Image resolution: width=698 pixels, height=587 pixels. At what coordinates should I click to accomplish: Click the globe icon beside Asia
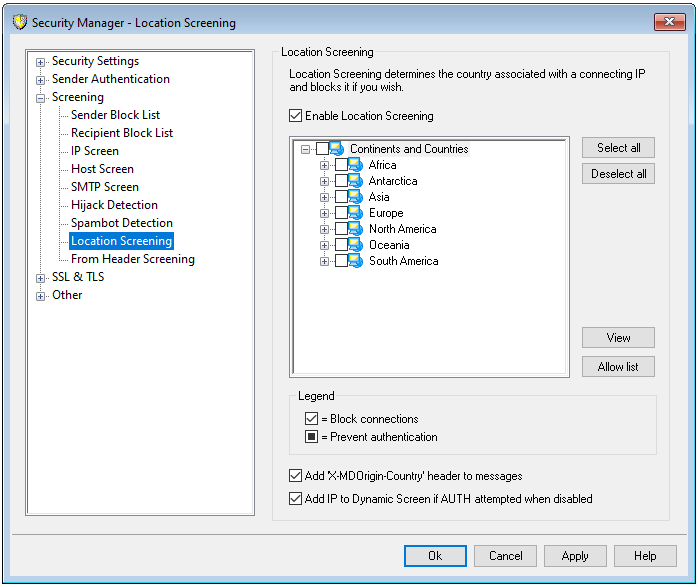pos(356,197)
